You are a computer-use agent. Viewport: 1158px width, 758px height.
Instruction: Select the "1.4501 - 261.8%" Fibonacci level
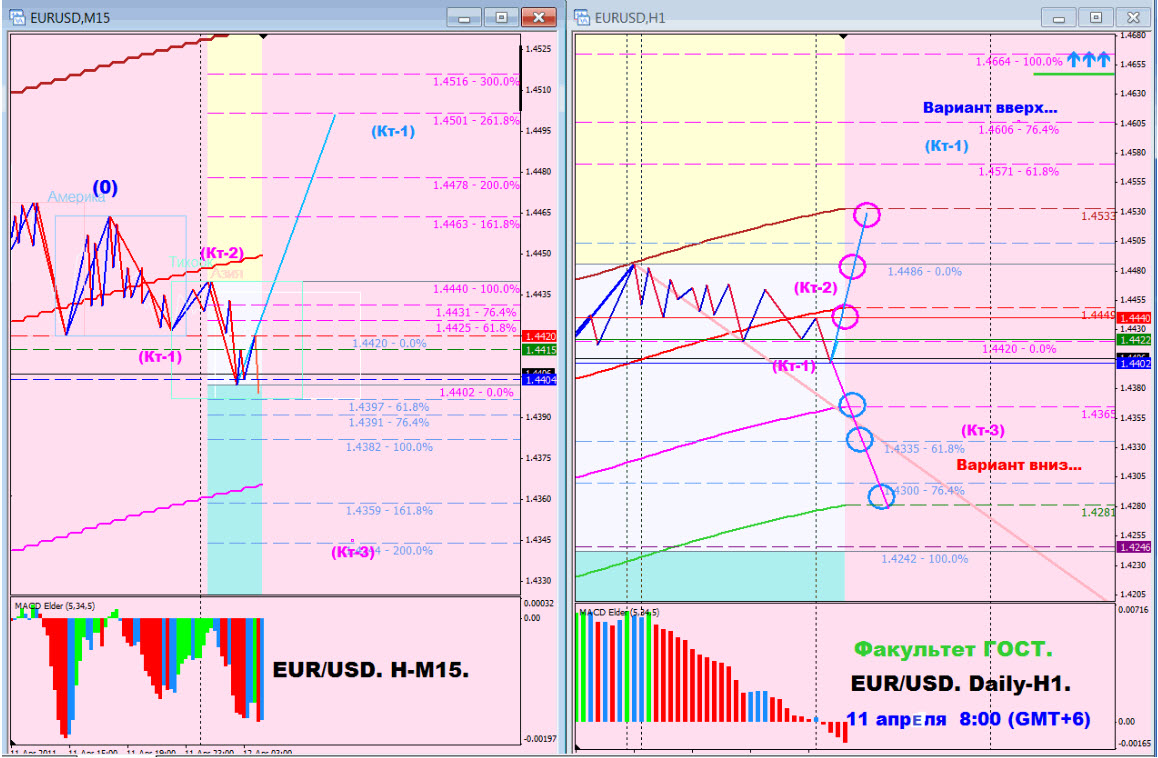476,120
